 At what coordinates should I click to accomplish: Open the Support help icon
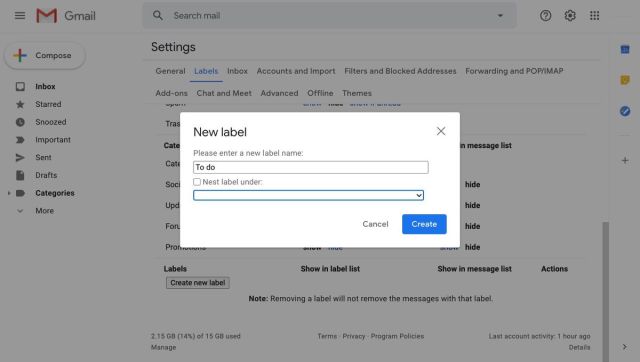tap(545, 16)
